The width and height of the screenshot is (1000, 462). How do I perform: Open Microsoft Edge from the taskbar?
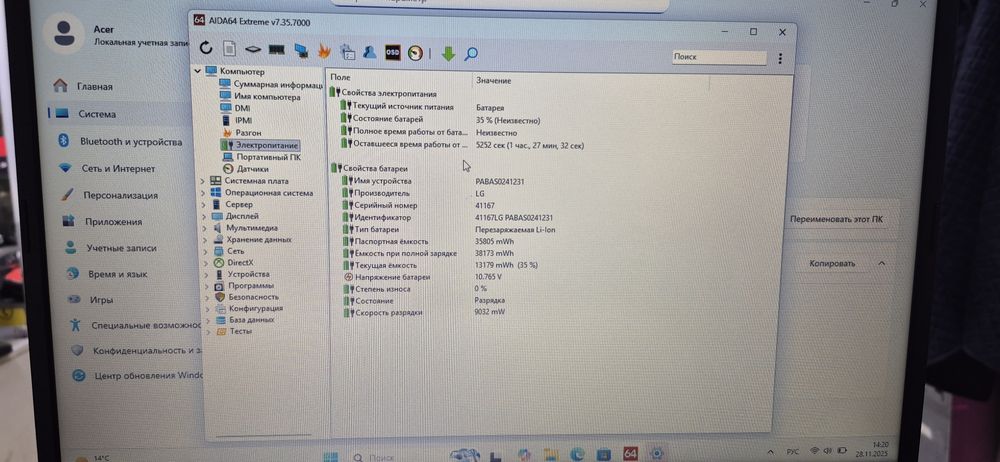(577, 454)
